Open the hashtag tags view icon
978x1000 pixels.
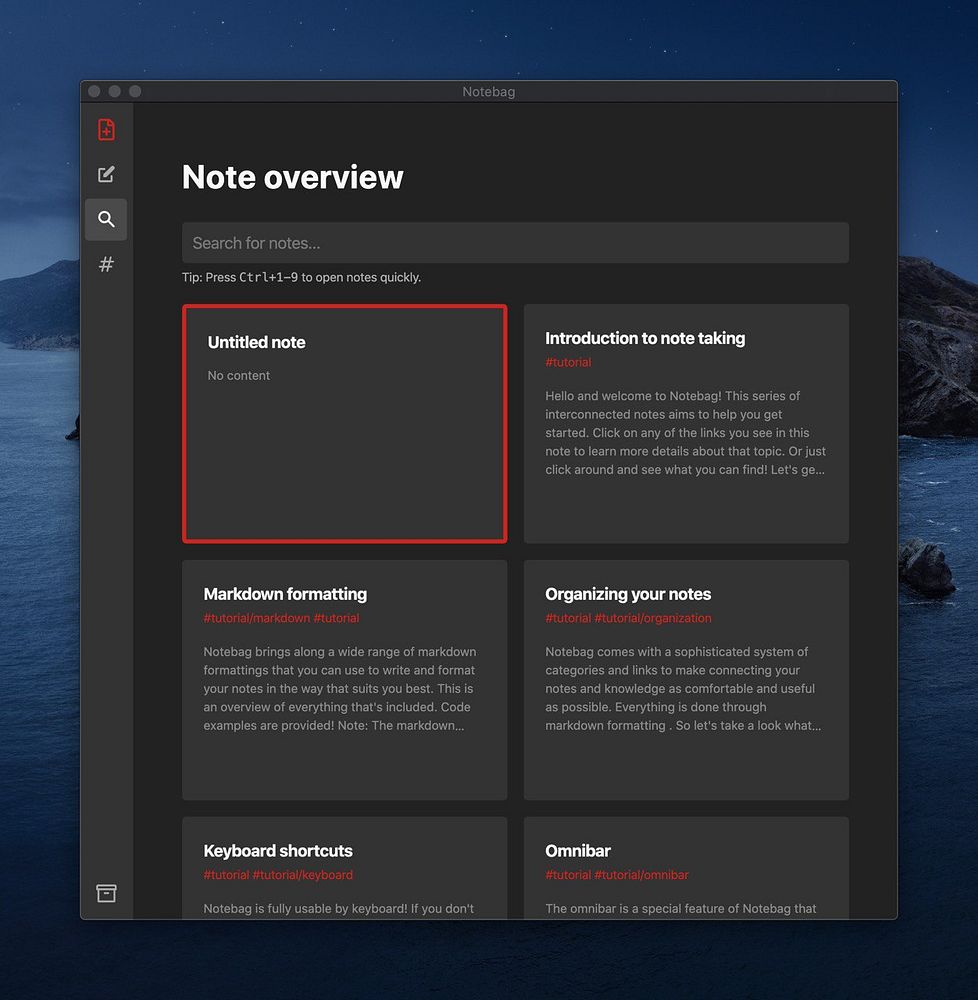(106, 264)
